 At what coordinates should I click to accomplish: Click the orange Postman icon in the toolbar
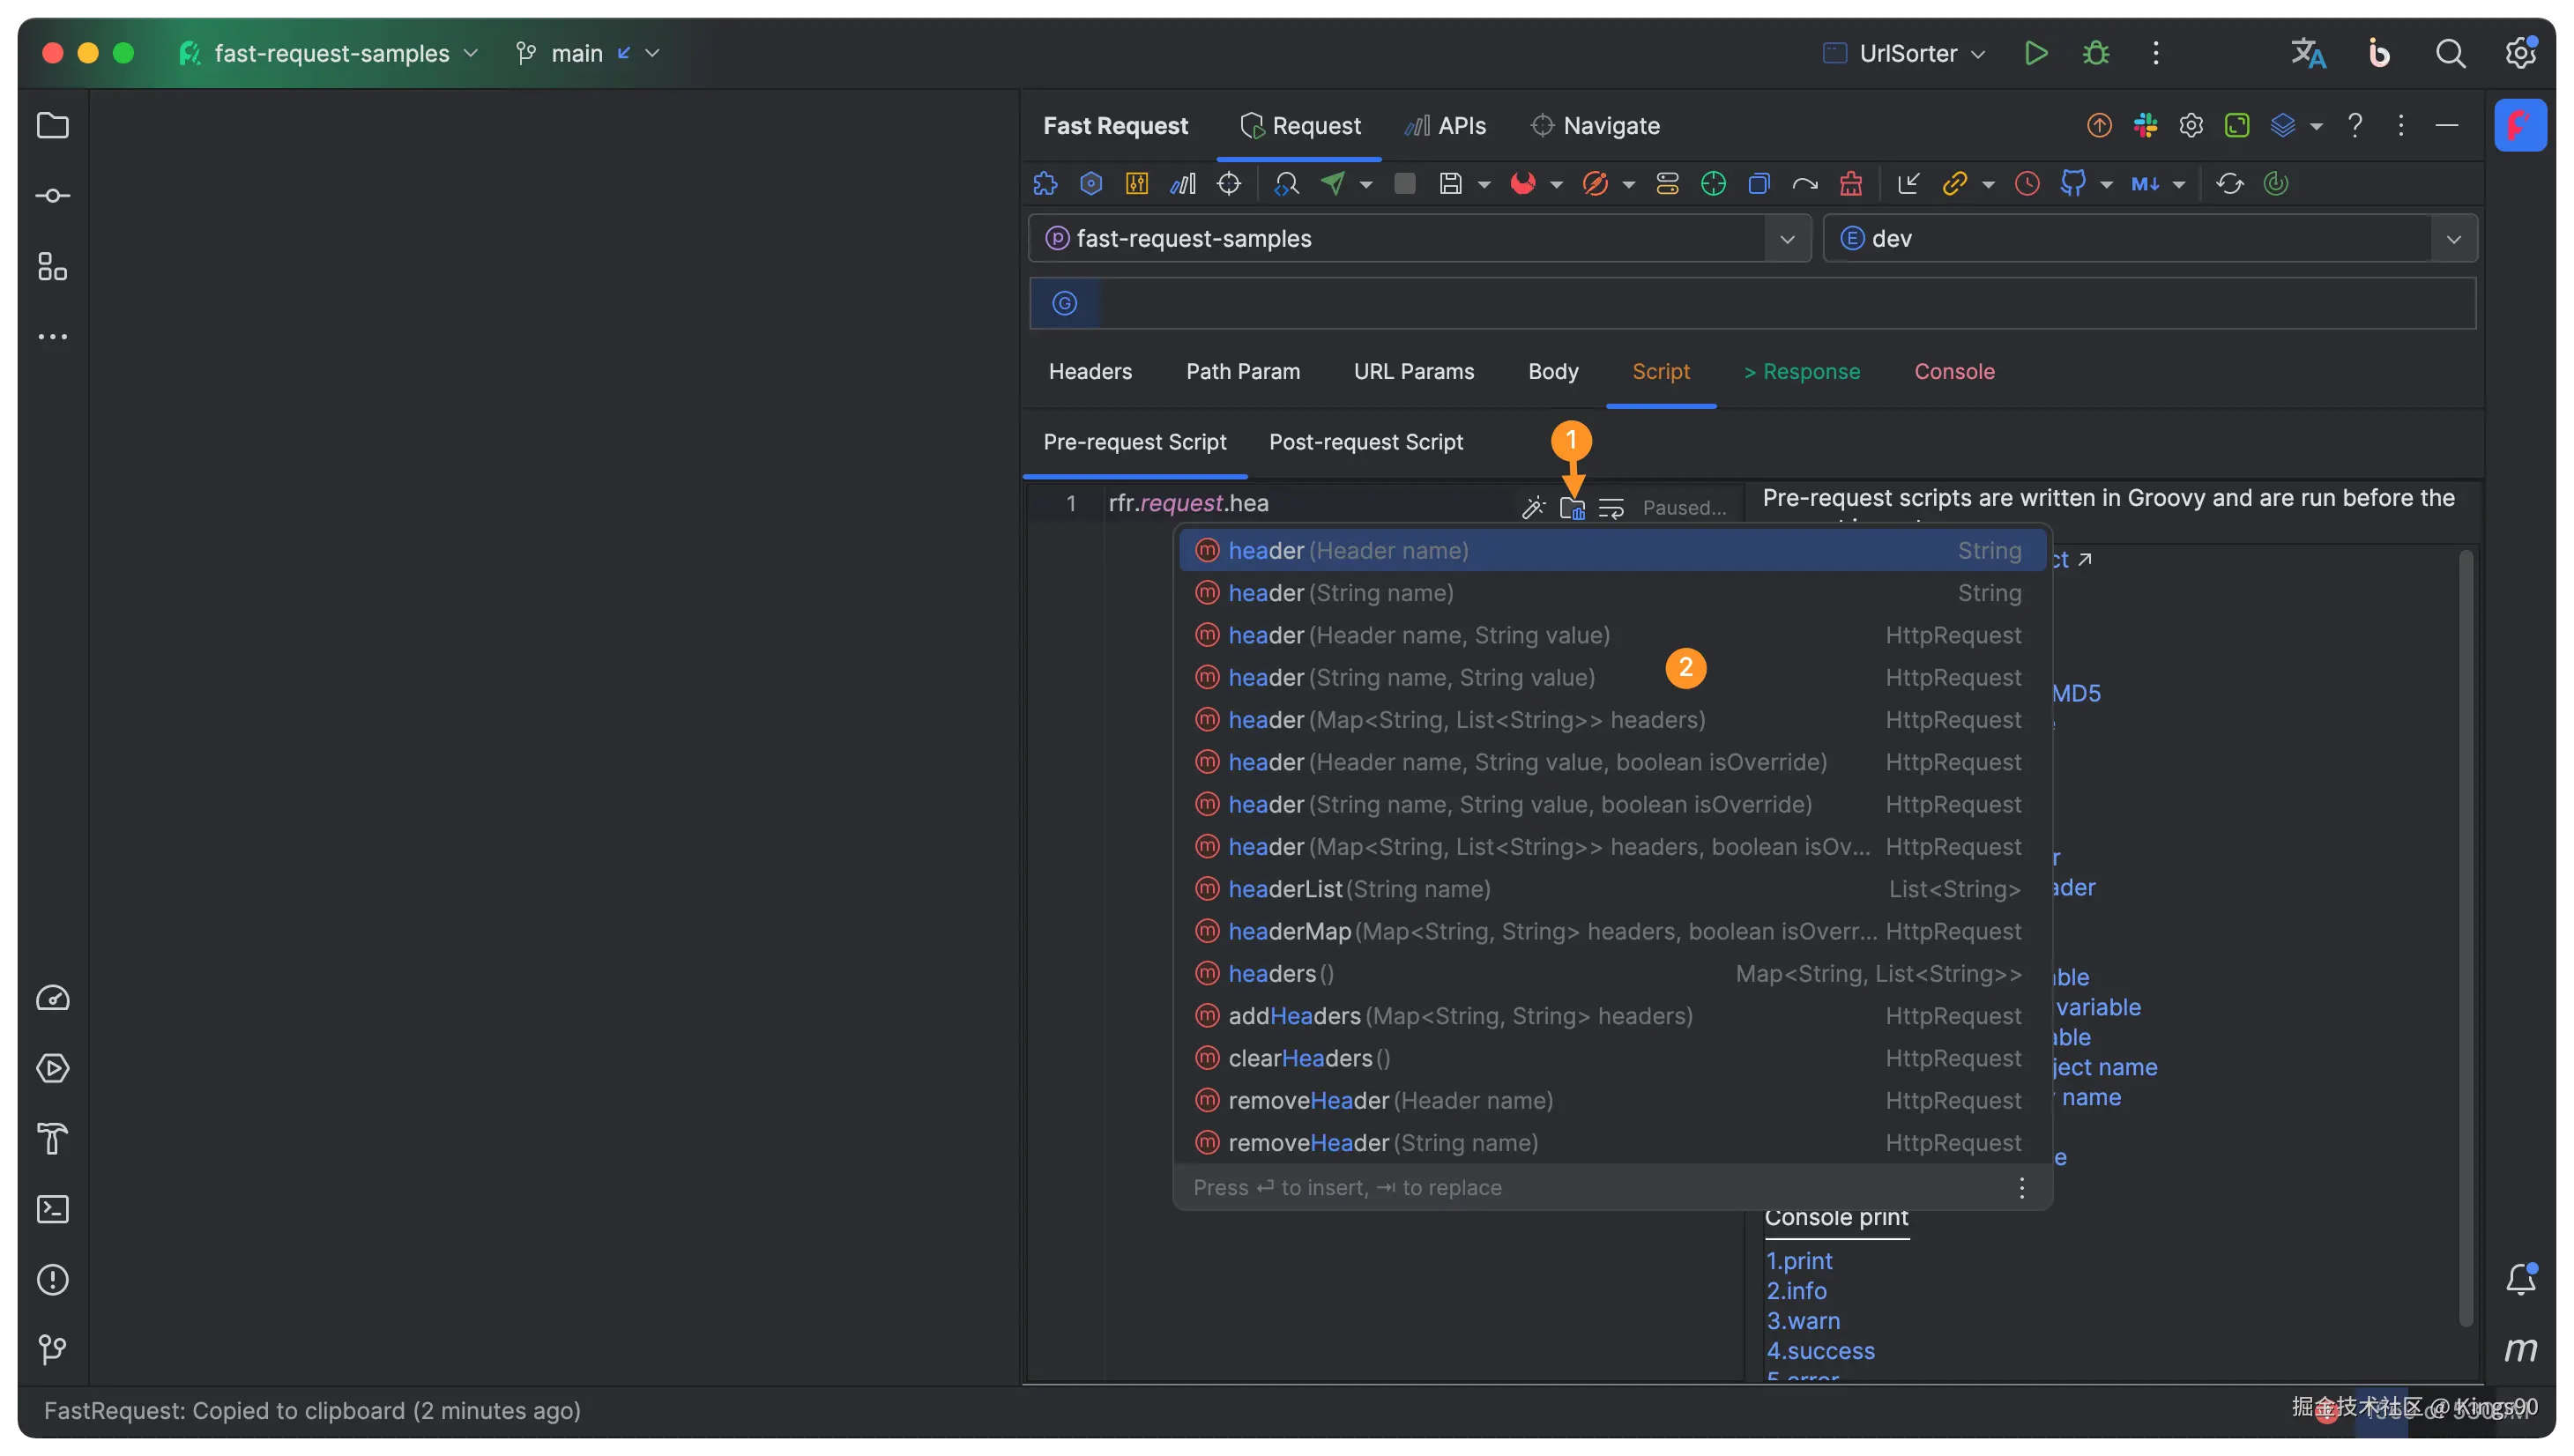click(x=1595, y=183)
